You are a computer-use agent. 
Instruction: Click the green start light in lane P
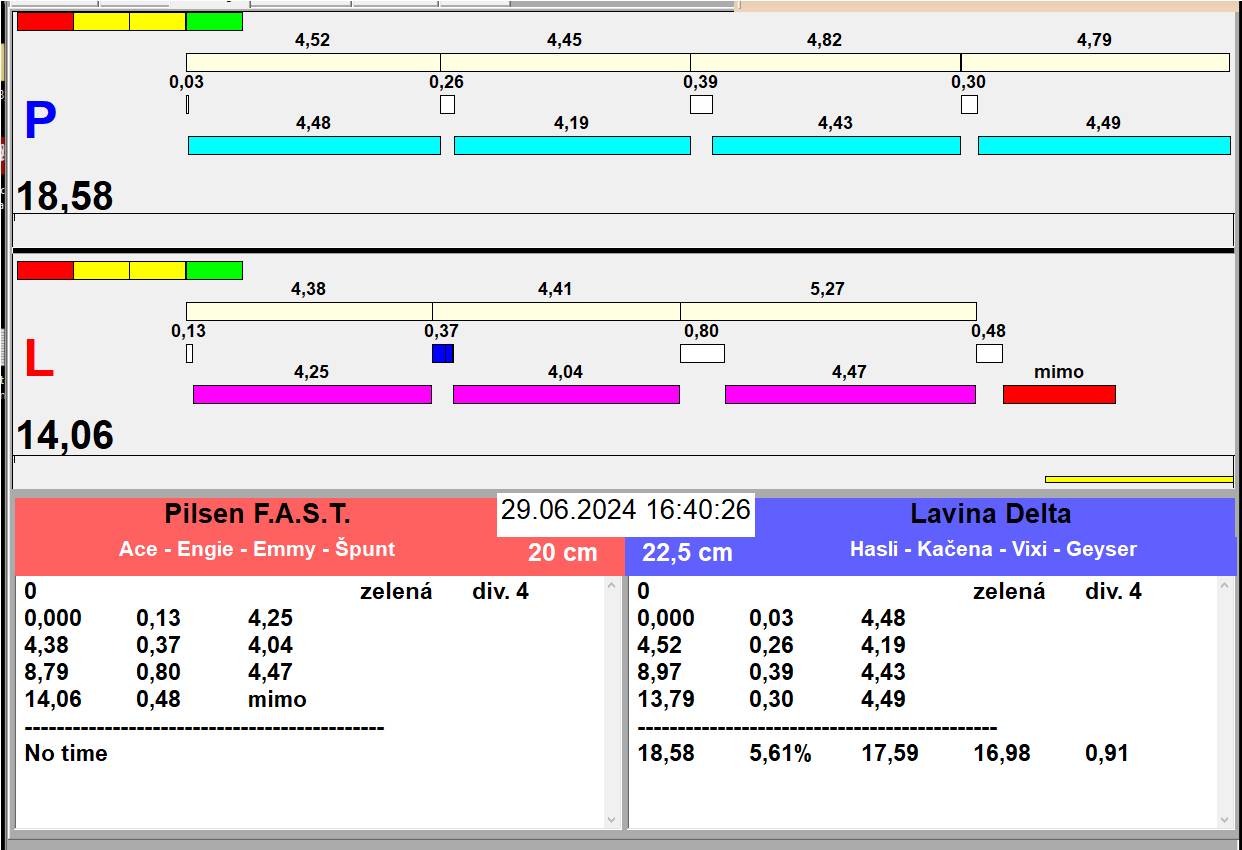(x=214, y=21)
